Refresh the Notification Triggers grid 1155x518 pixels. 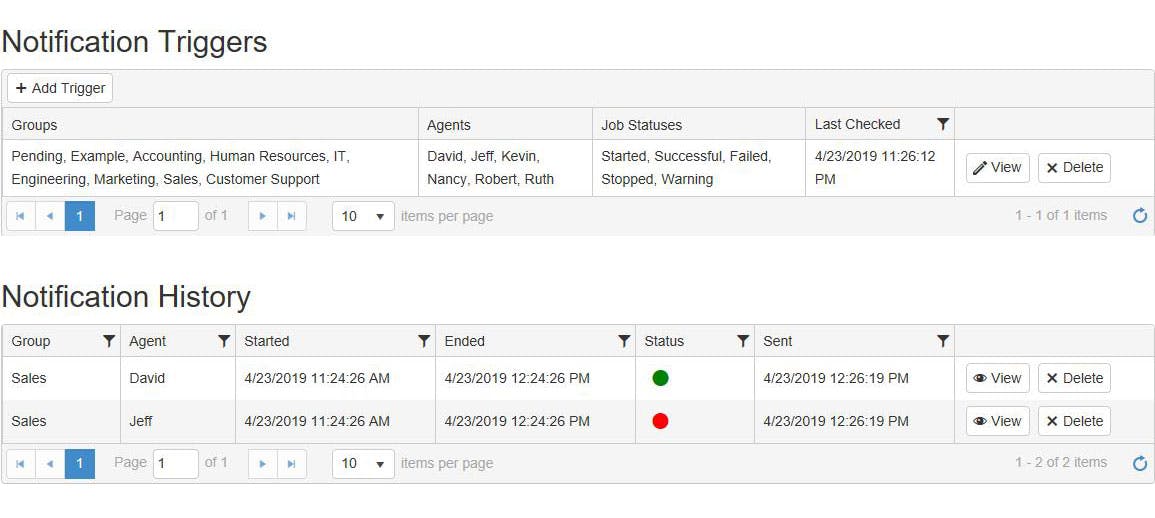(1140, 216)
